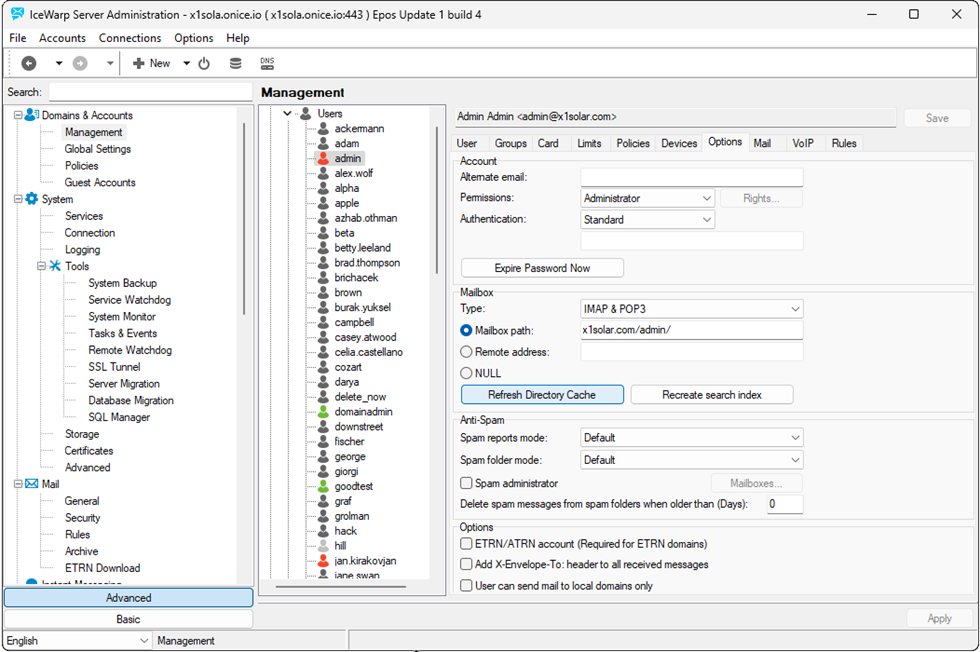Screen dimensions: 980x652
Task: Open the Permissions dropdown
Action: (x=648, y=198)
